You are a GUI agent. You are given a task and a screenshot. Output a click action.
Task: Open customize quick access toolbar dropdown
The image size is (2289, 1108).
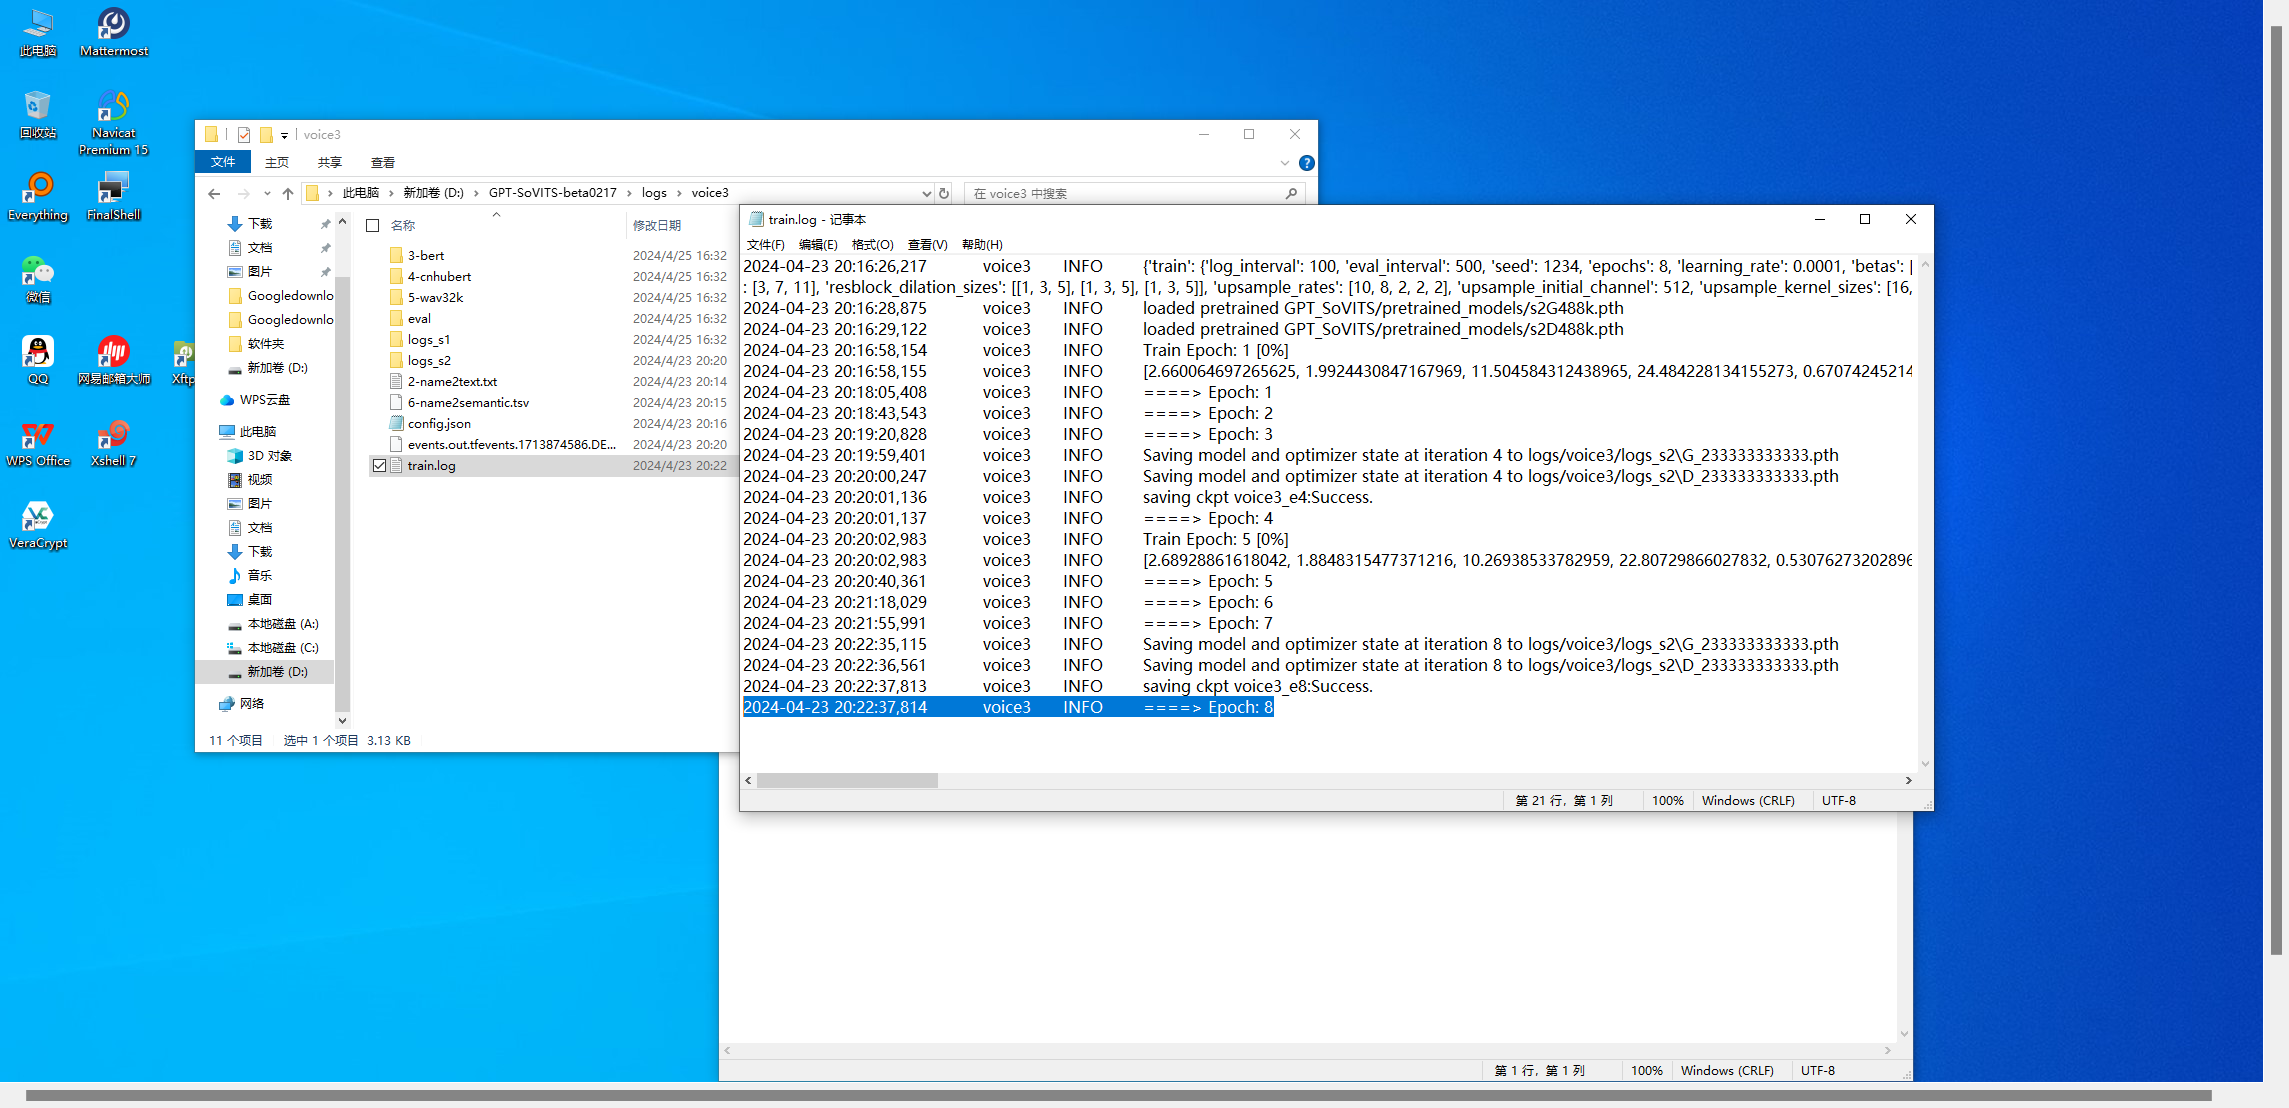pyautogui.click(x=285, y=135)
